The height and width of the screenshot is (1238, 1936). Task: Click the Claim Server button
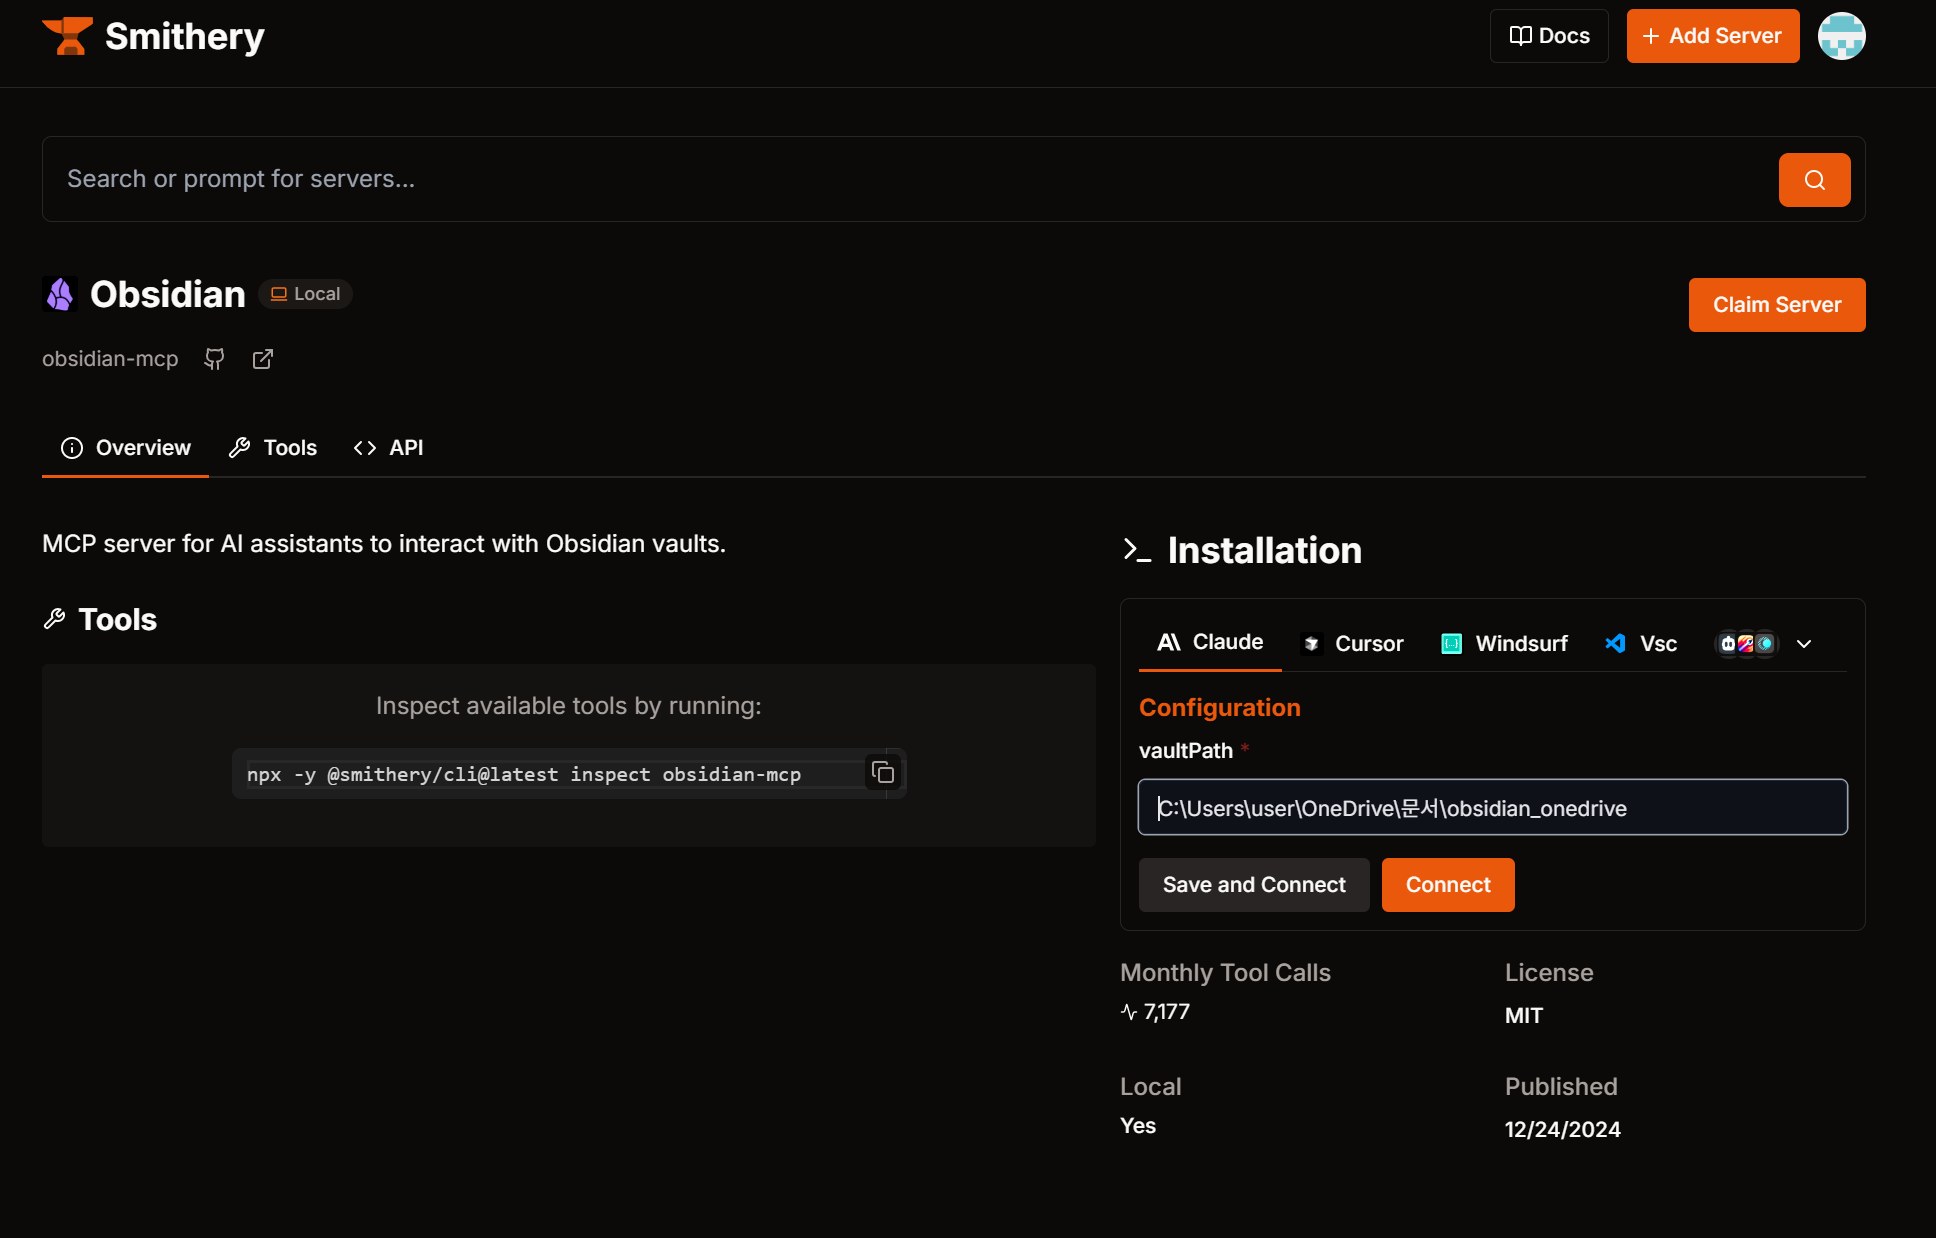pyautogui.click(x=1776, y=305)
